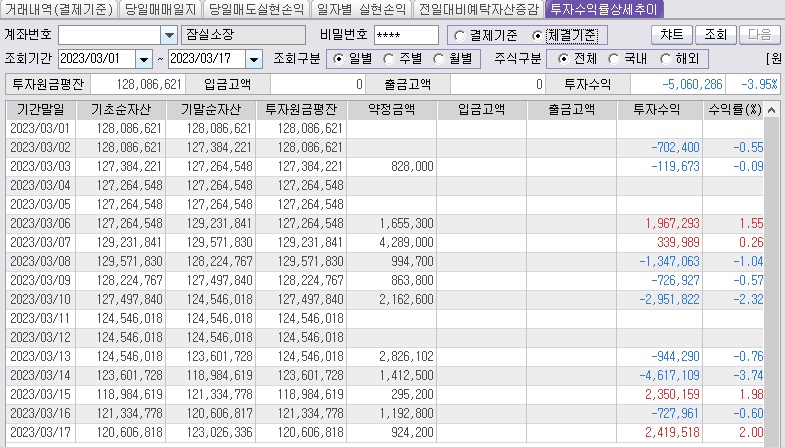Click the 123,026,336 ending net asset cell

coord(211,432)
